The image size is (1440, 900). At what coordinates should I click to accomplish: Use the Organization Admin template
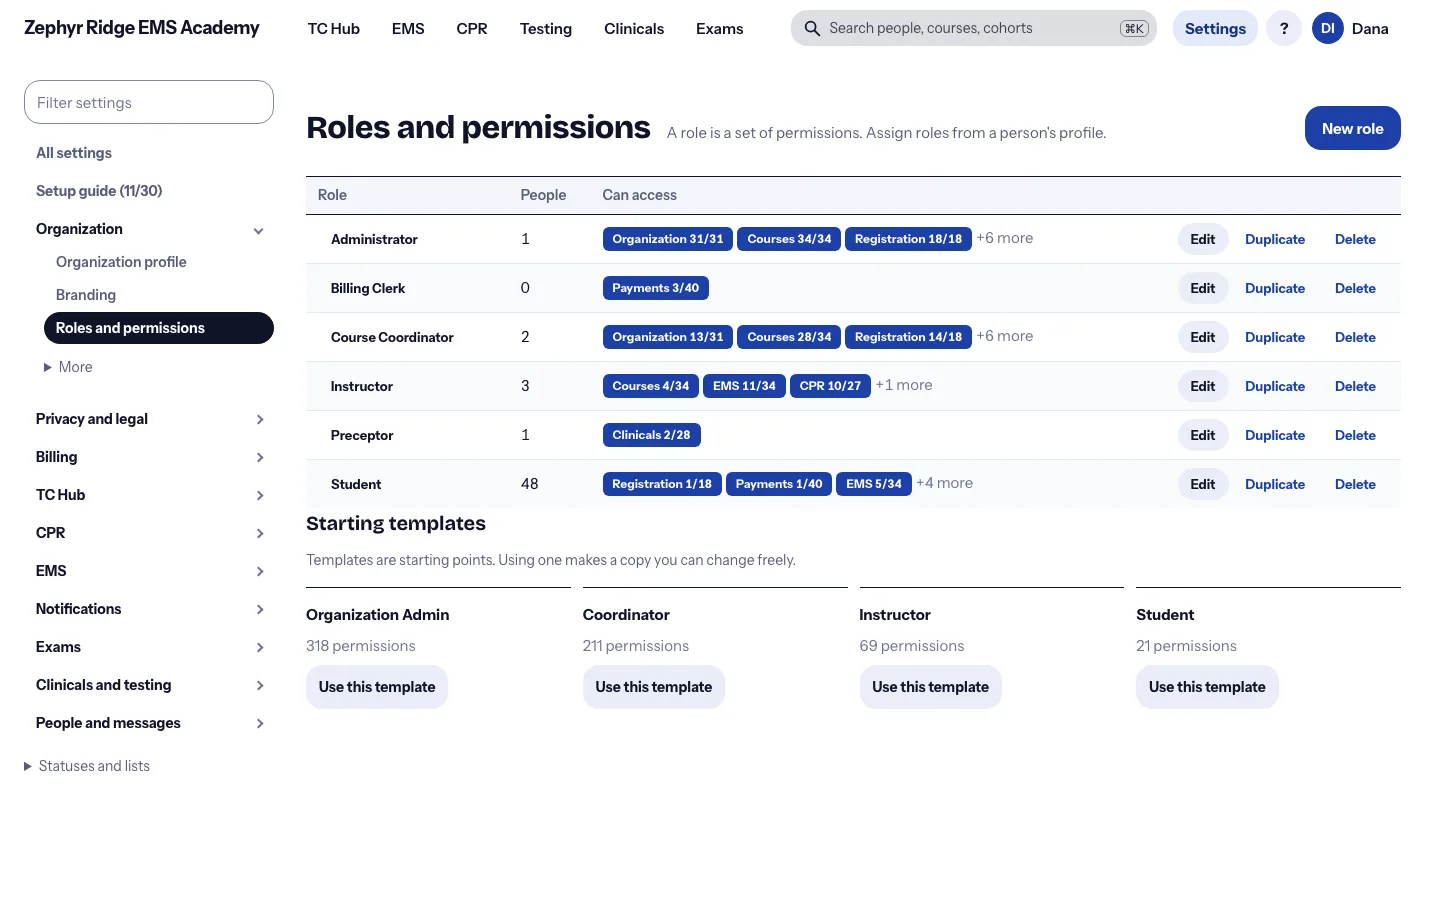pos(377,687)
